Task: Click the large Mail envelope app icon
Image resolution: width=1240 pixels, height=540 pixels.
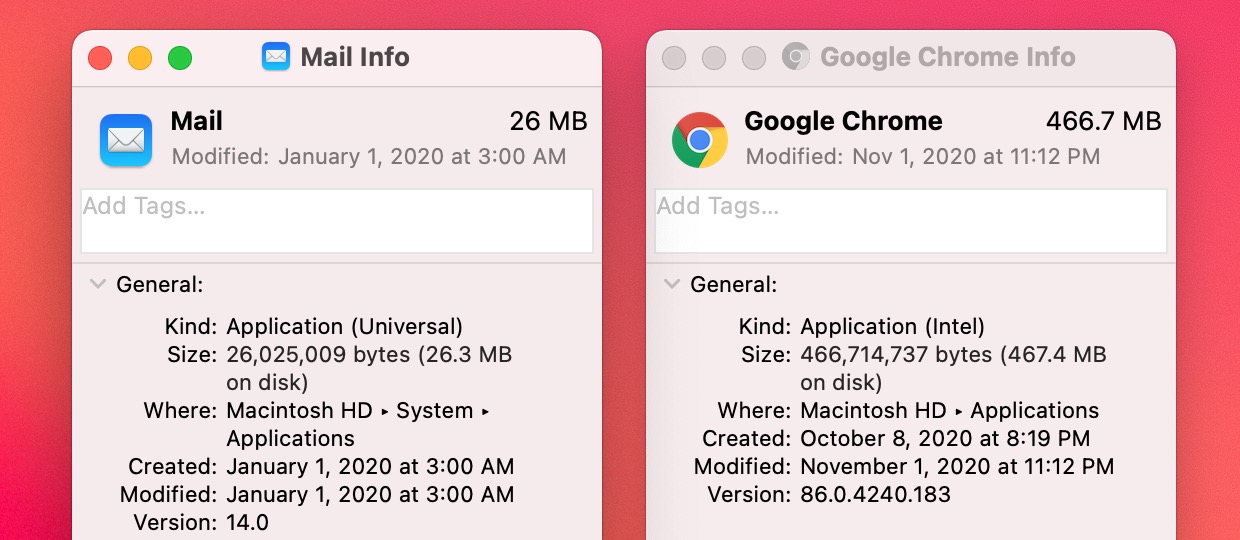Action: [x=126, y=140]
